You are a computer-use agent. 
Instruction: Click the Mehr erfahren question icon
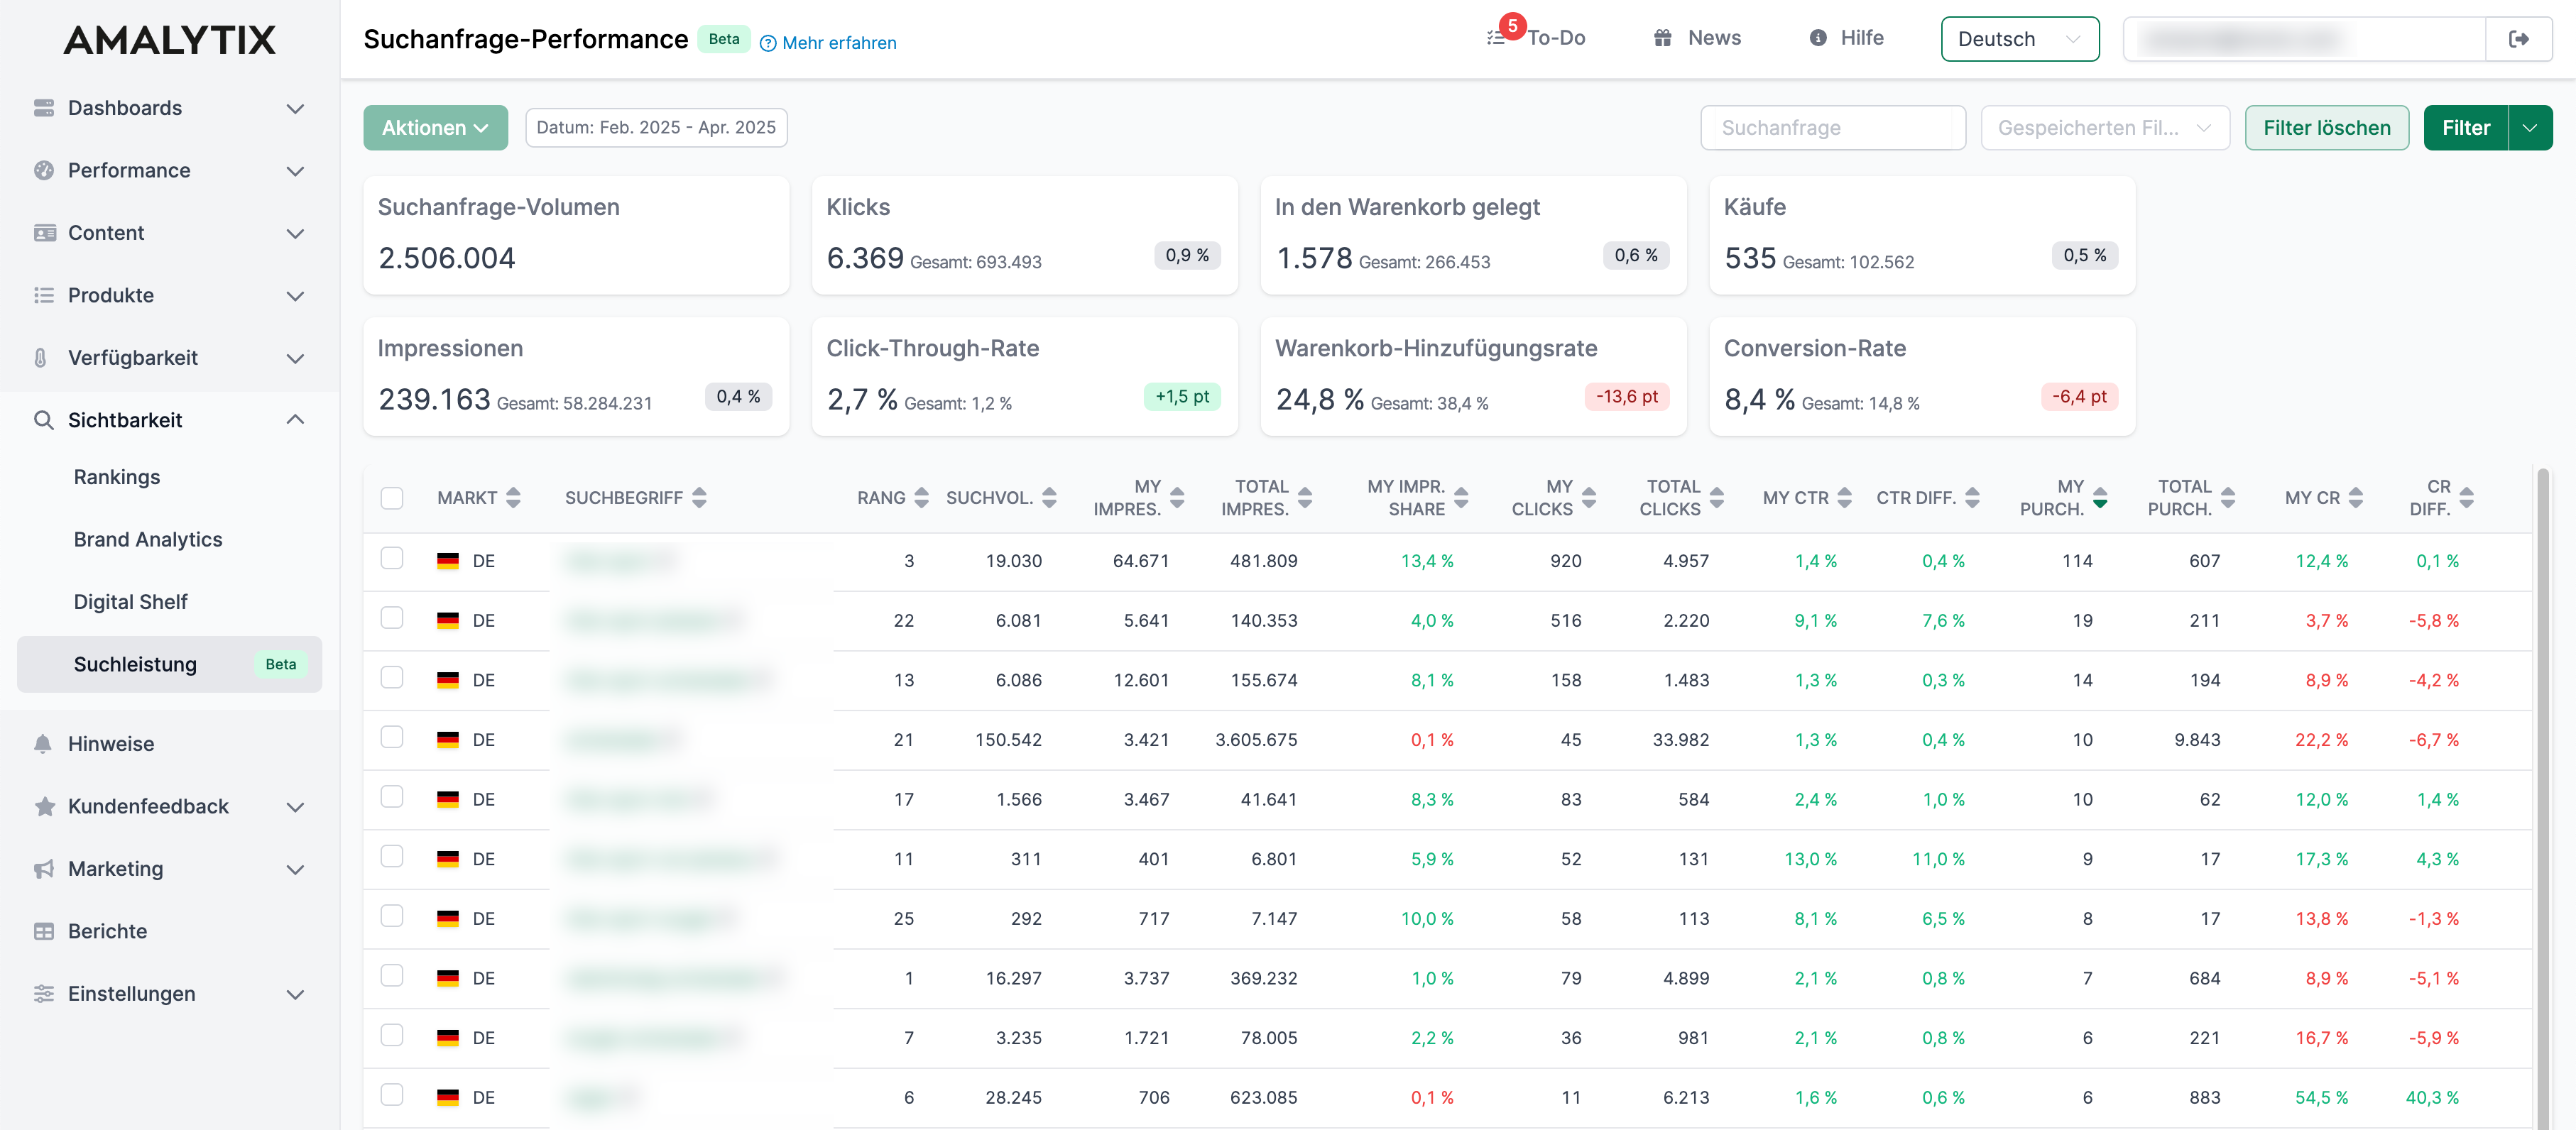pos(768,43)
